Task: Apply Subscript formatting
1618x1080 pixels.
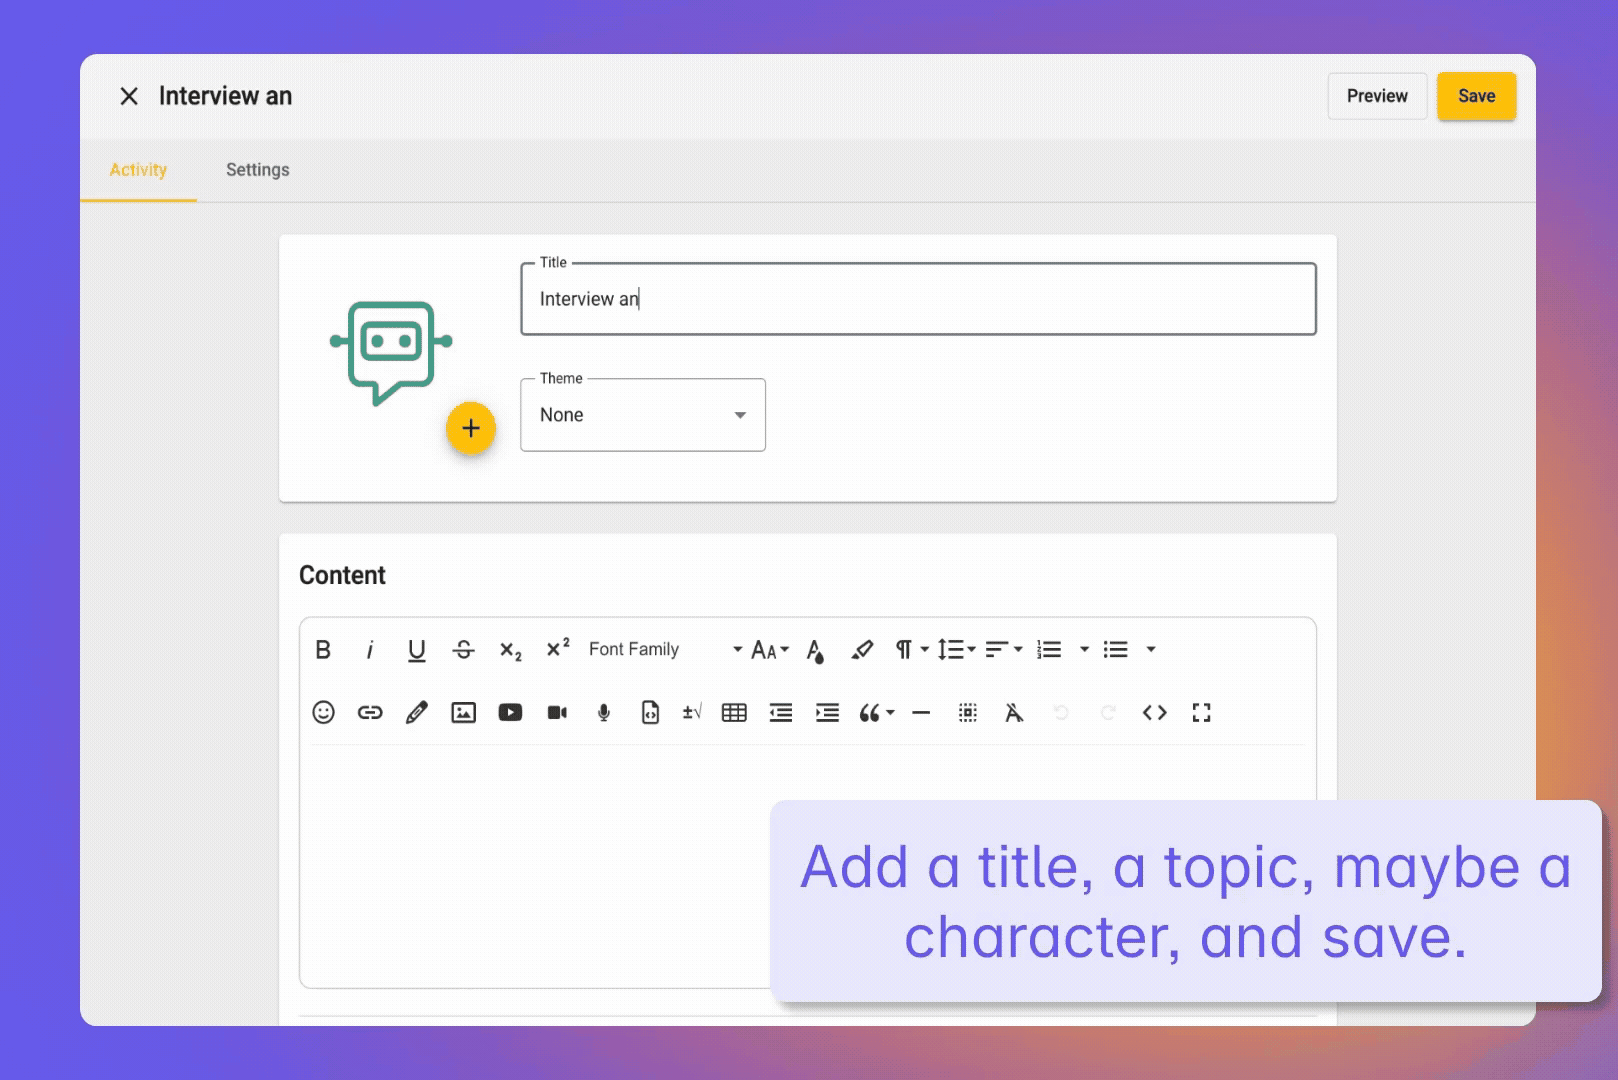Action: click(x=510, y=651)
